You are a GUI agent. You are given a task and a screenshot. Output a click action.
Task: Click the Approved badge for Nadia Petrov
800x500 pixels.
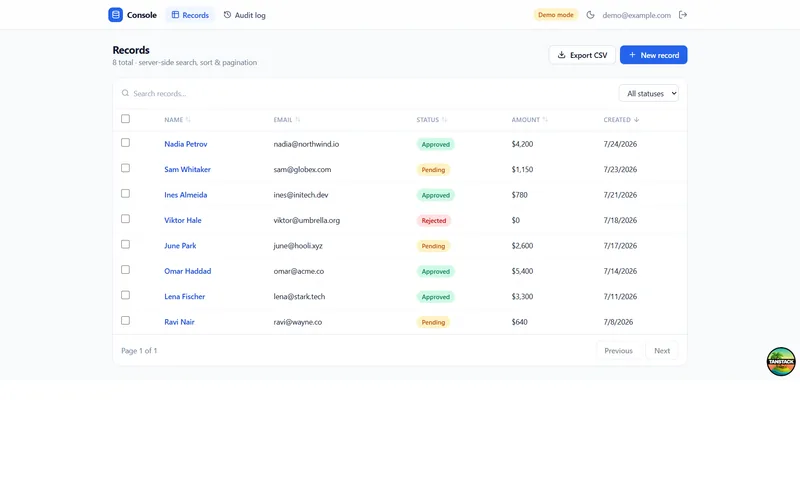pyautogui.click(x=436, y=144)
